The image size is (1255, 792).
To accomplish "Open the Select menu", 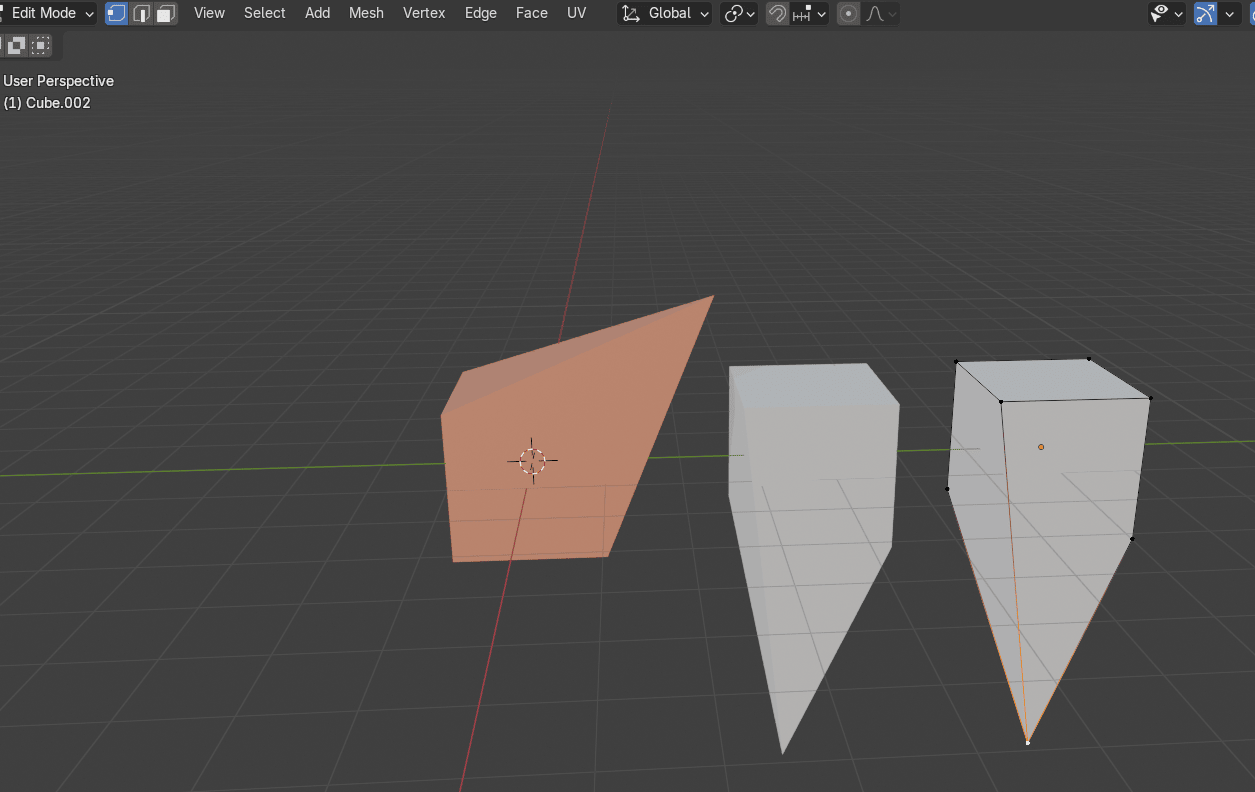I will coord(264,13).
